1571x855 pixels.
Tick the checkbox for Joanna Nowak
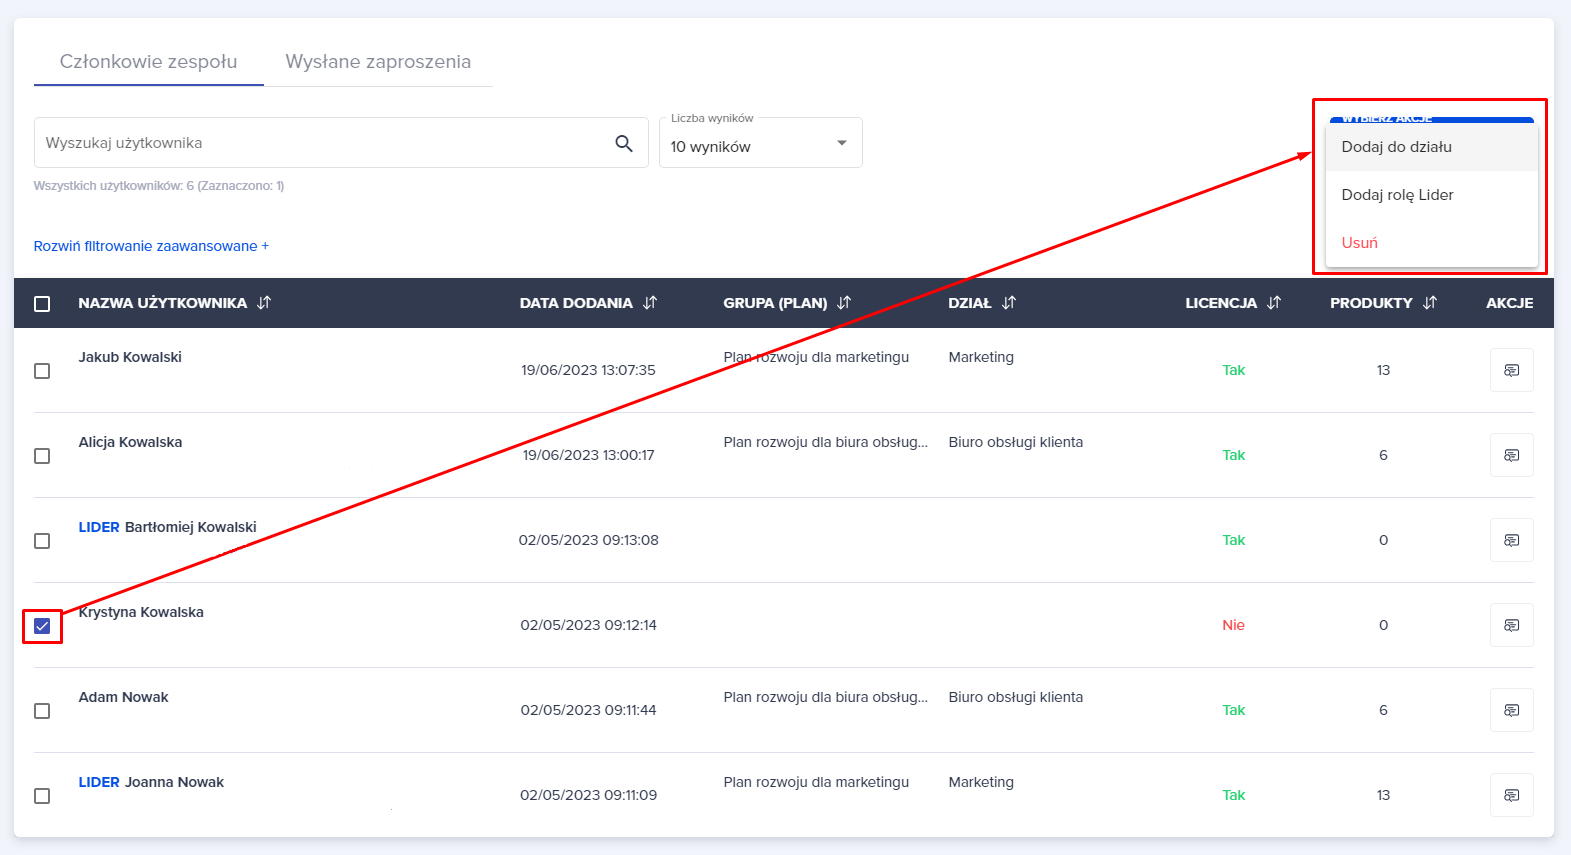click(42, 796)
